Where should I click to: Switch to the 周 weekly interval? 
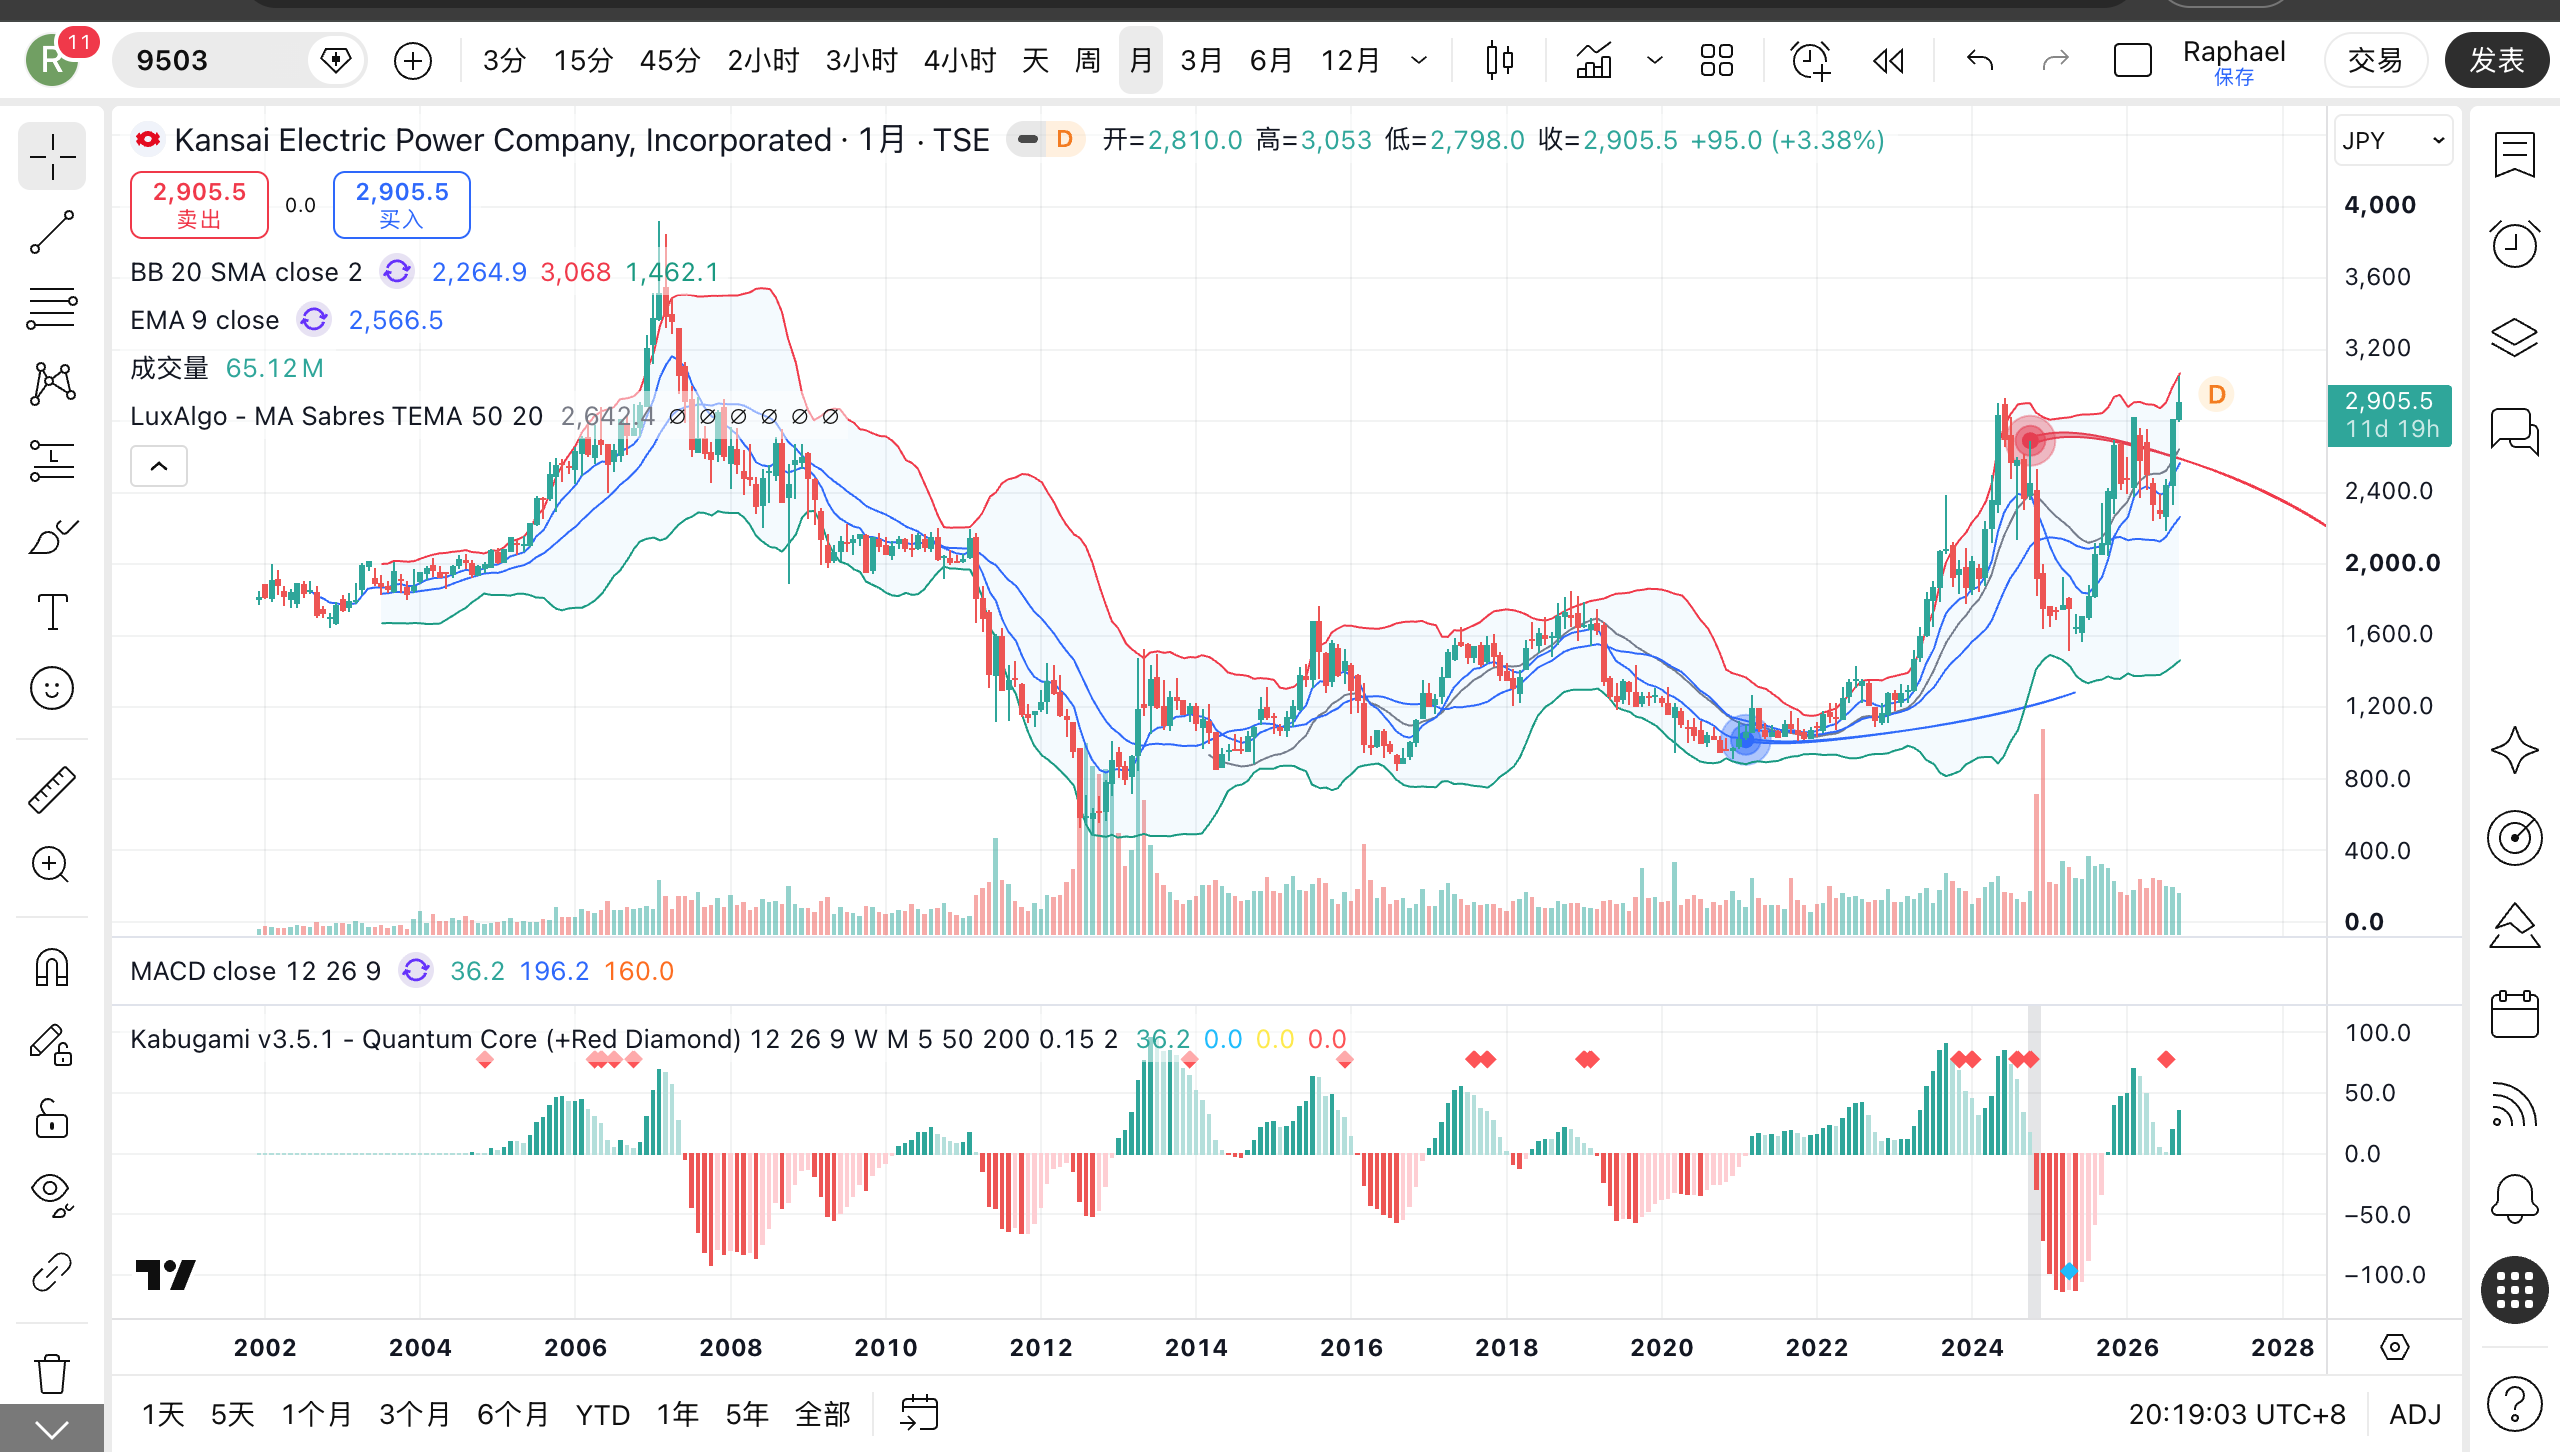(x=1088, y=61)
